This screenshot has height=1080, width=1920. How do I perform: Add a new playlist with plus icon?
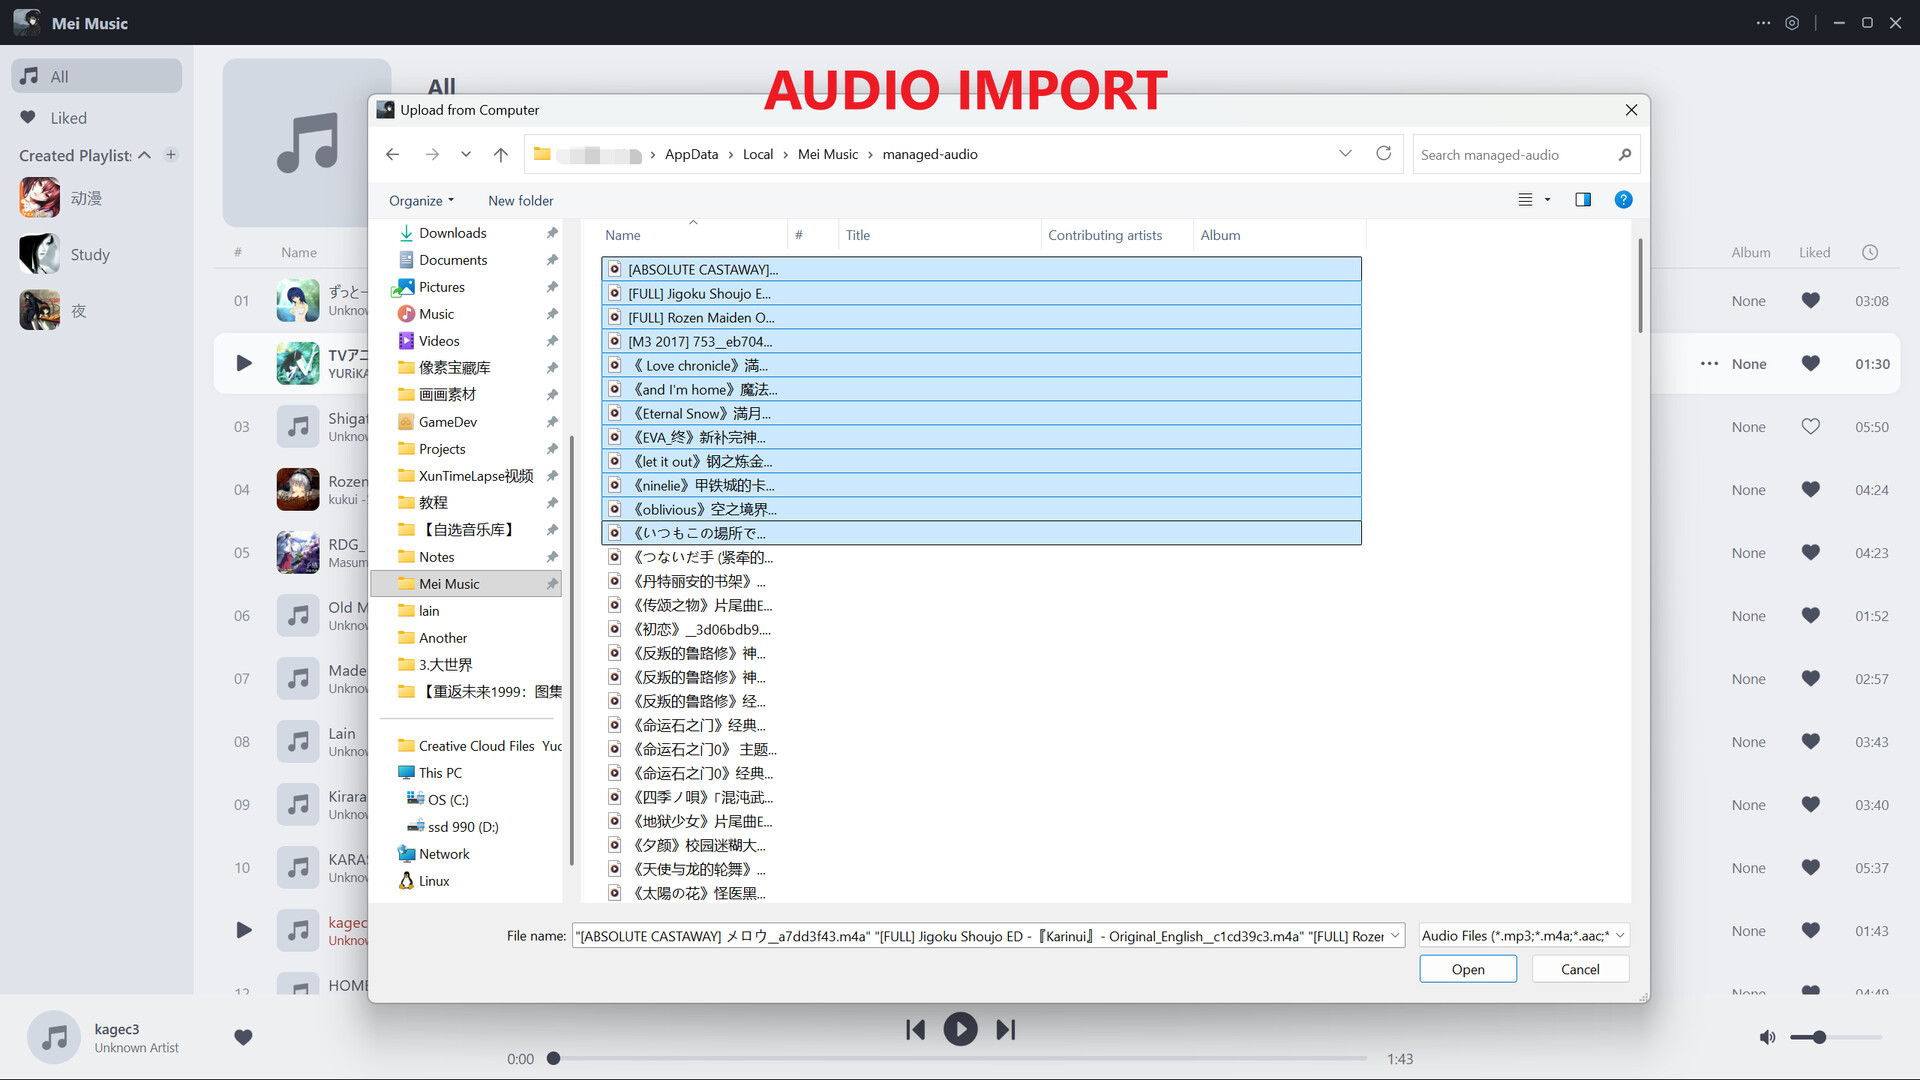click(x=171, y=155)
